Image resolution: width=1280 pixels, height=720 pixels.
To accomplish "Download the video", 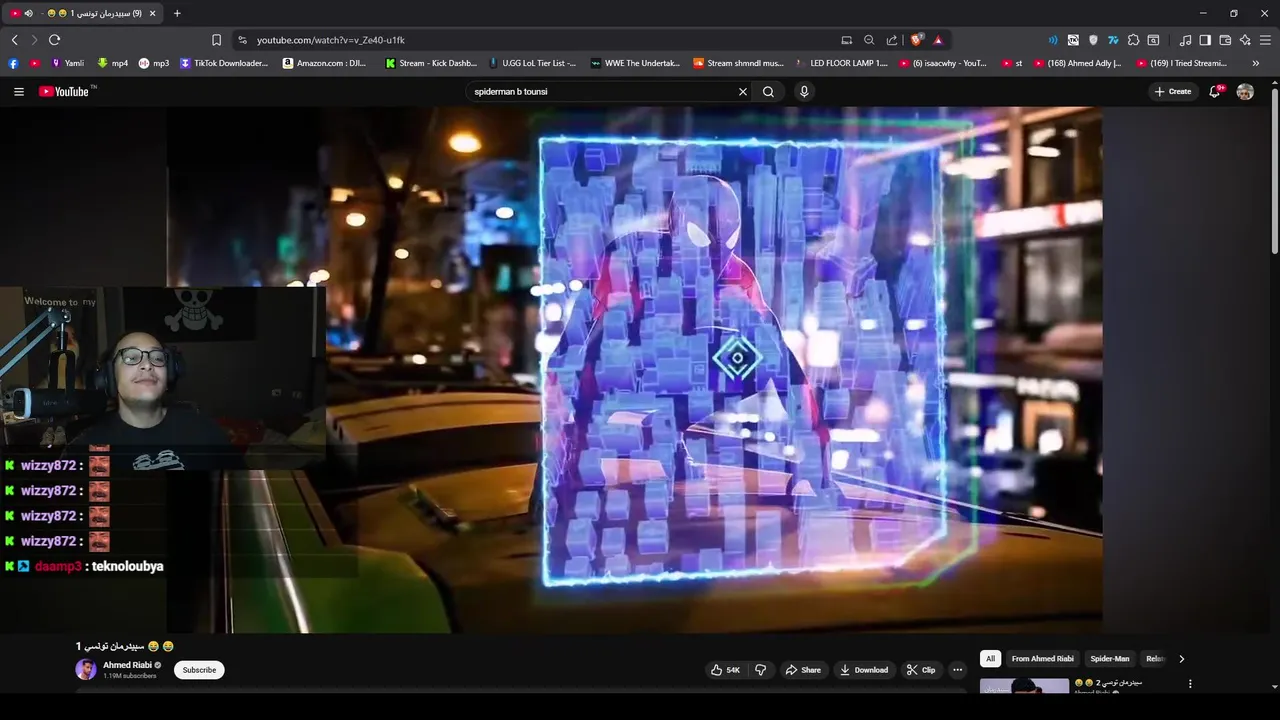I will point(864,670).
